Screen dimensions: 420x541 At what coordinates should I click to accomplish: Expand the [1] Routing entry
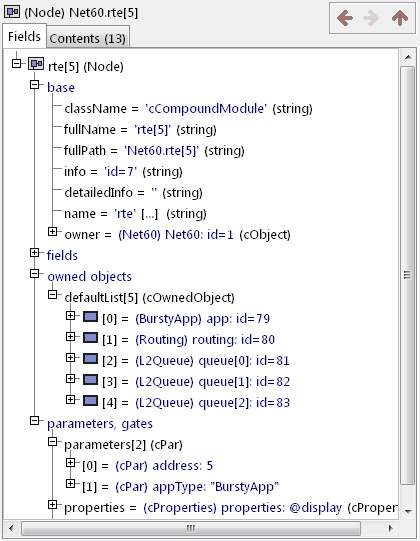(x=70, y=336)
